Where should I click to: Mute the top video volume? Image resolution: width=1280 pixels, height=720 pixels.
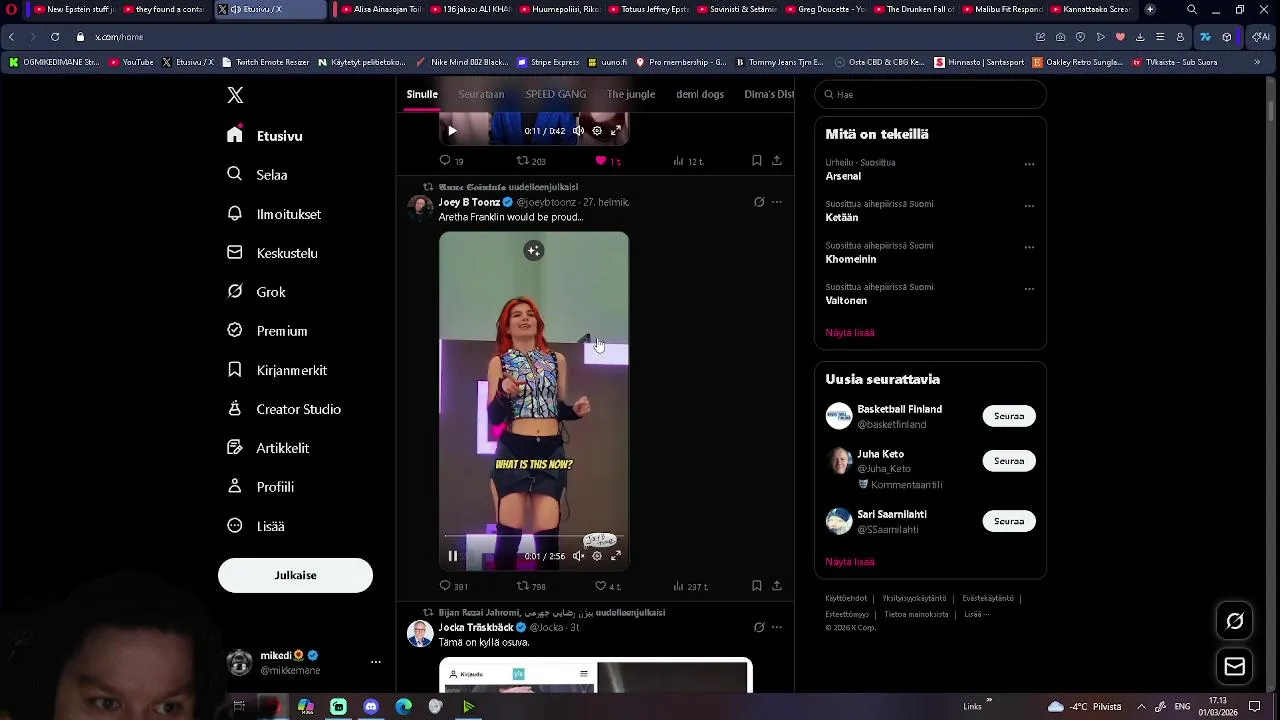coord(578,130)
